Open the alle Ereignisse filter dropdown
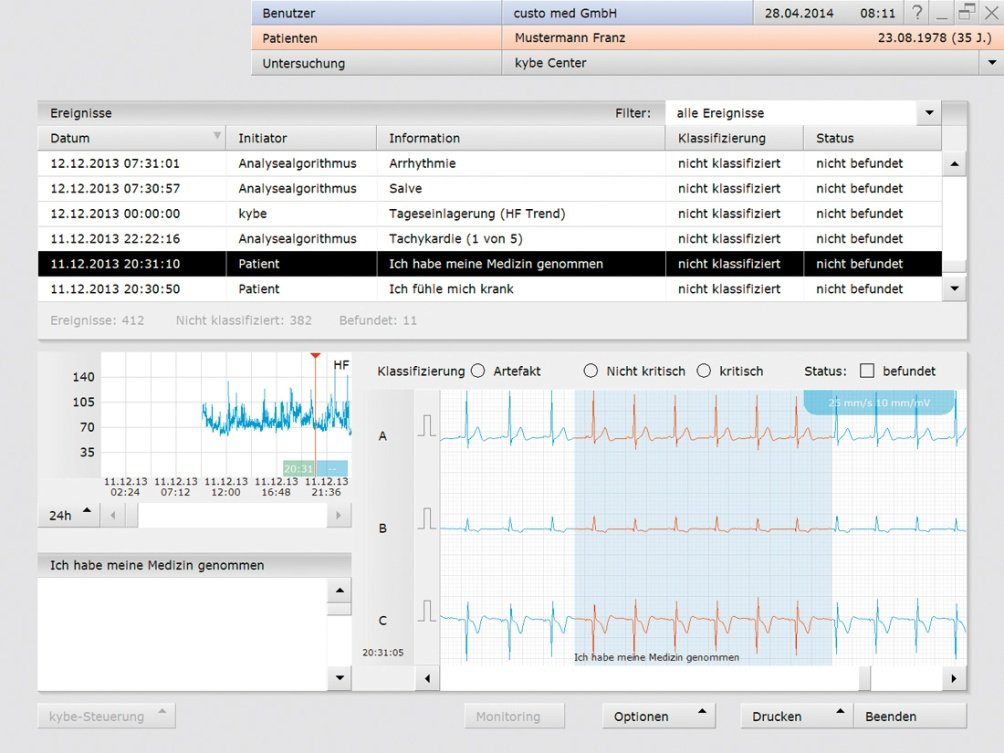 pos(930,113)
